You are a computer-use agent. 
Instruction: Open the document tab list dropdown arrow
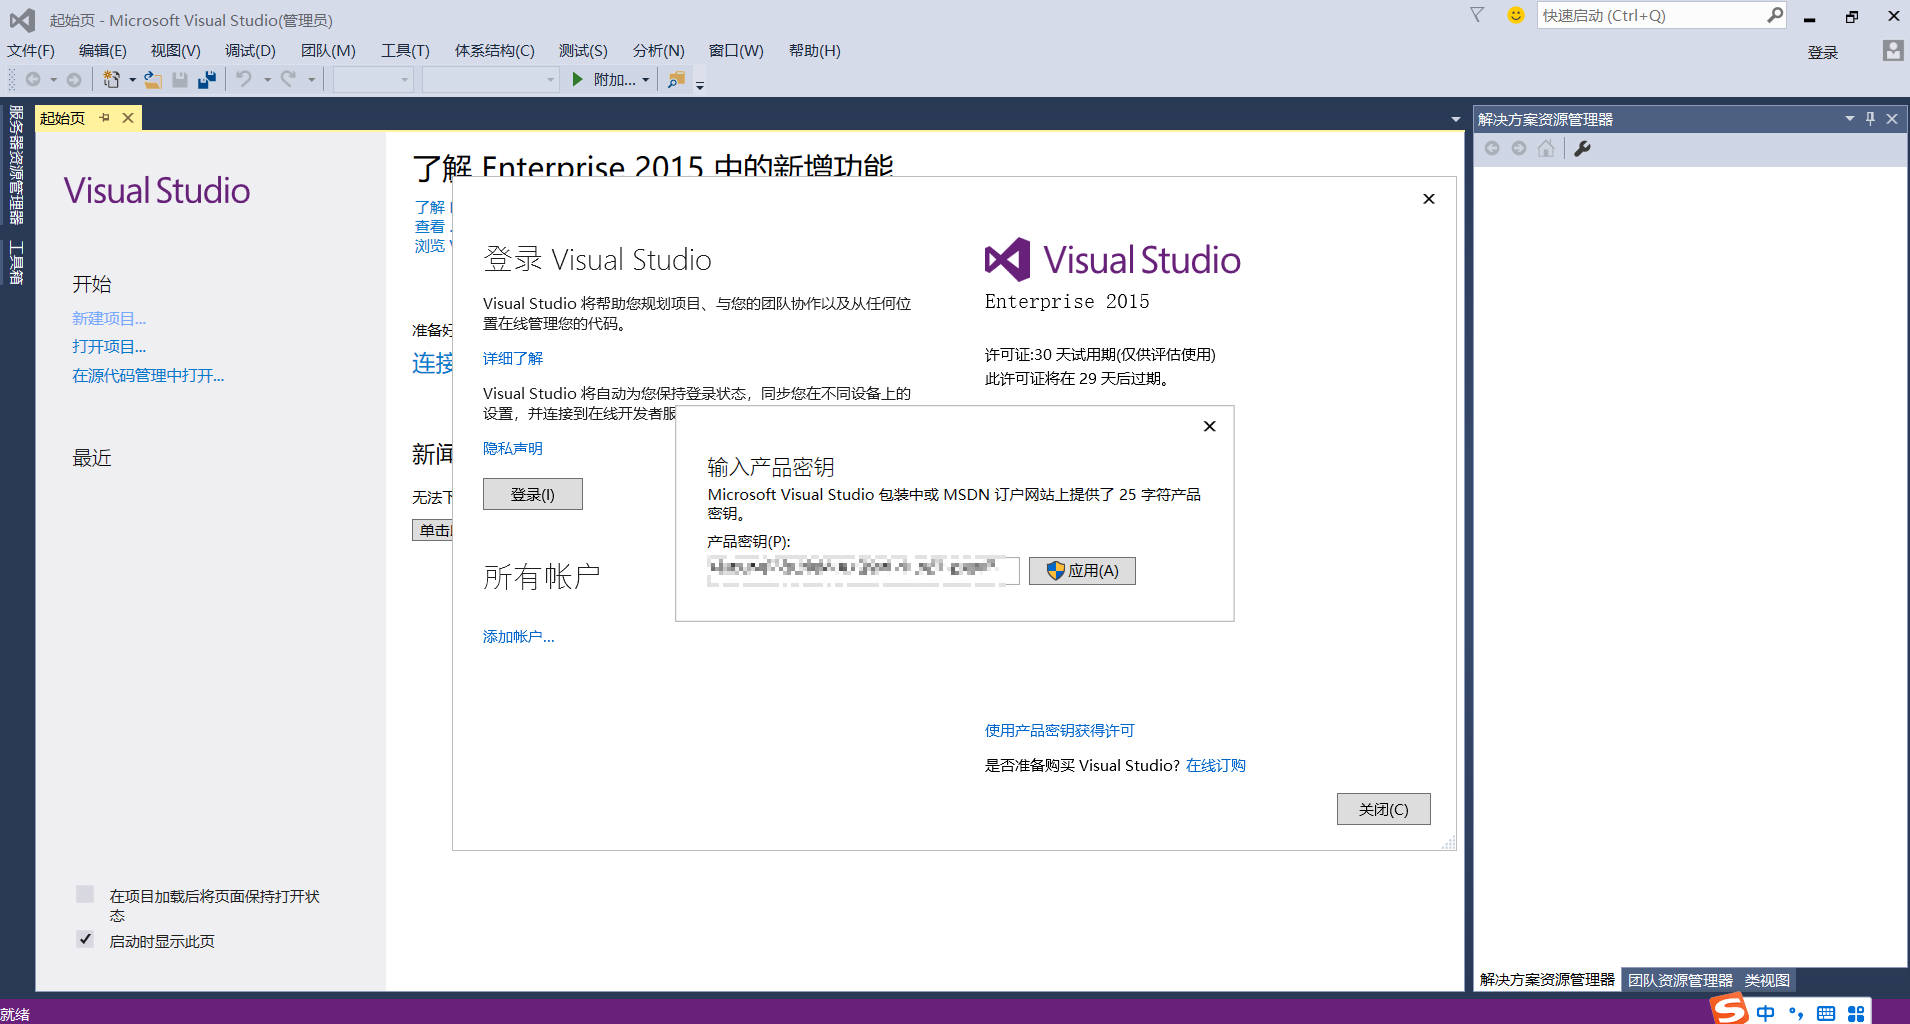pos(1455,119)
